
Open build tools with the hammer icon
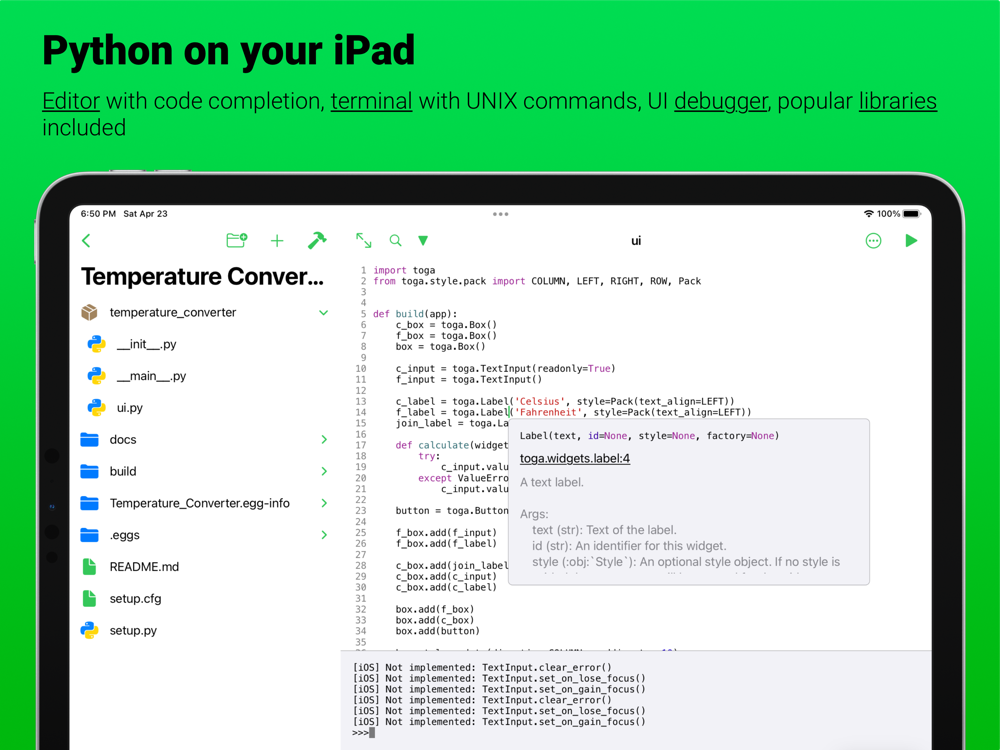click(x=317, y=240)
